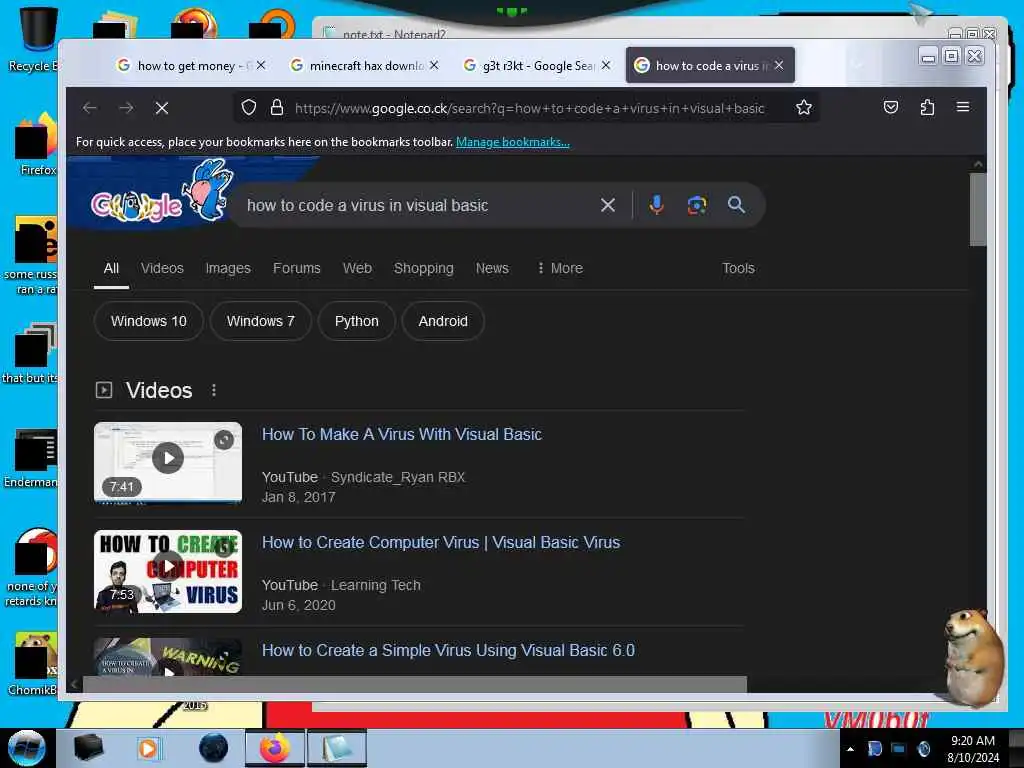The height and width of the screenshot is (768, 1024).
Task: Apply the Windows 10 filter chip
Action: (x=148, y=321)
